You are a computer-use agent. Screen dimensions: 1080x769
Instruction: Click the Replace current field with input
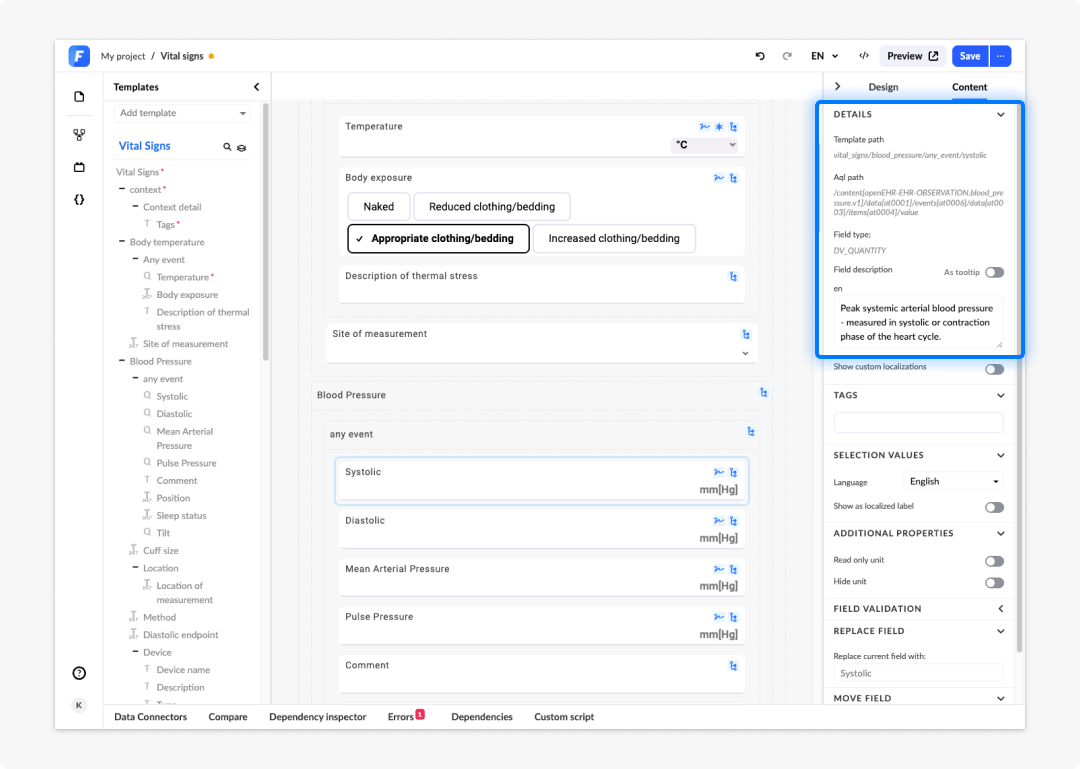click(x=918, y=673)
